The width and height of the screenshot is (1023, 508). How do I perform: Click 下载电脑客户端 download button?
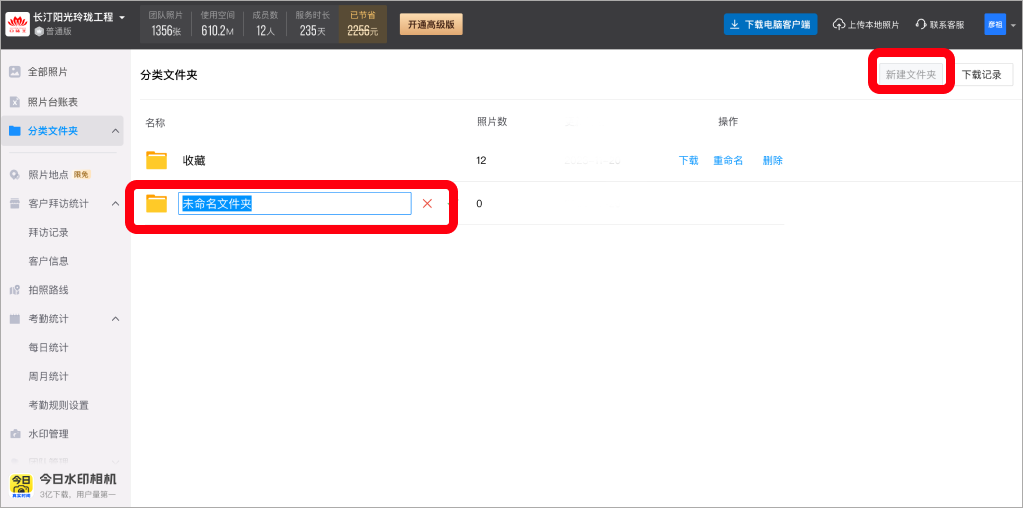pyautogui.click(x=771, y=24)
